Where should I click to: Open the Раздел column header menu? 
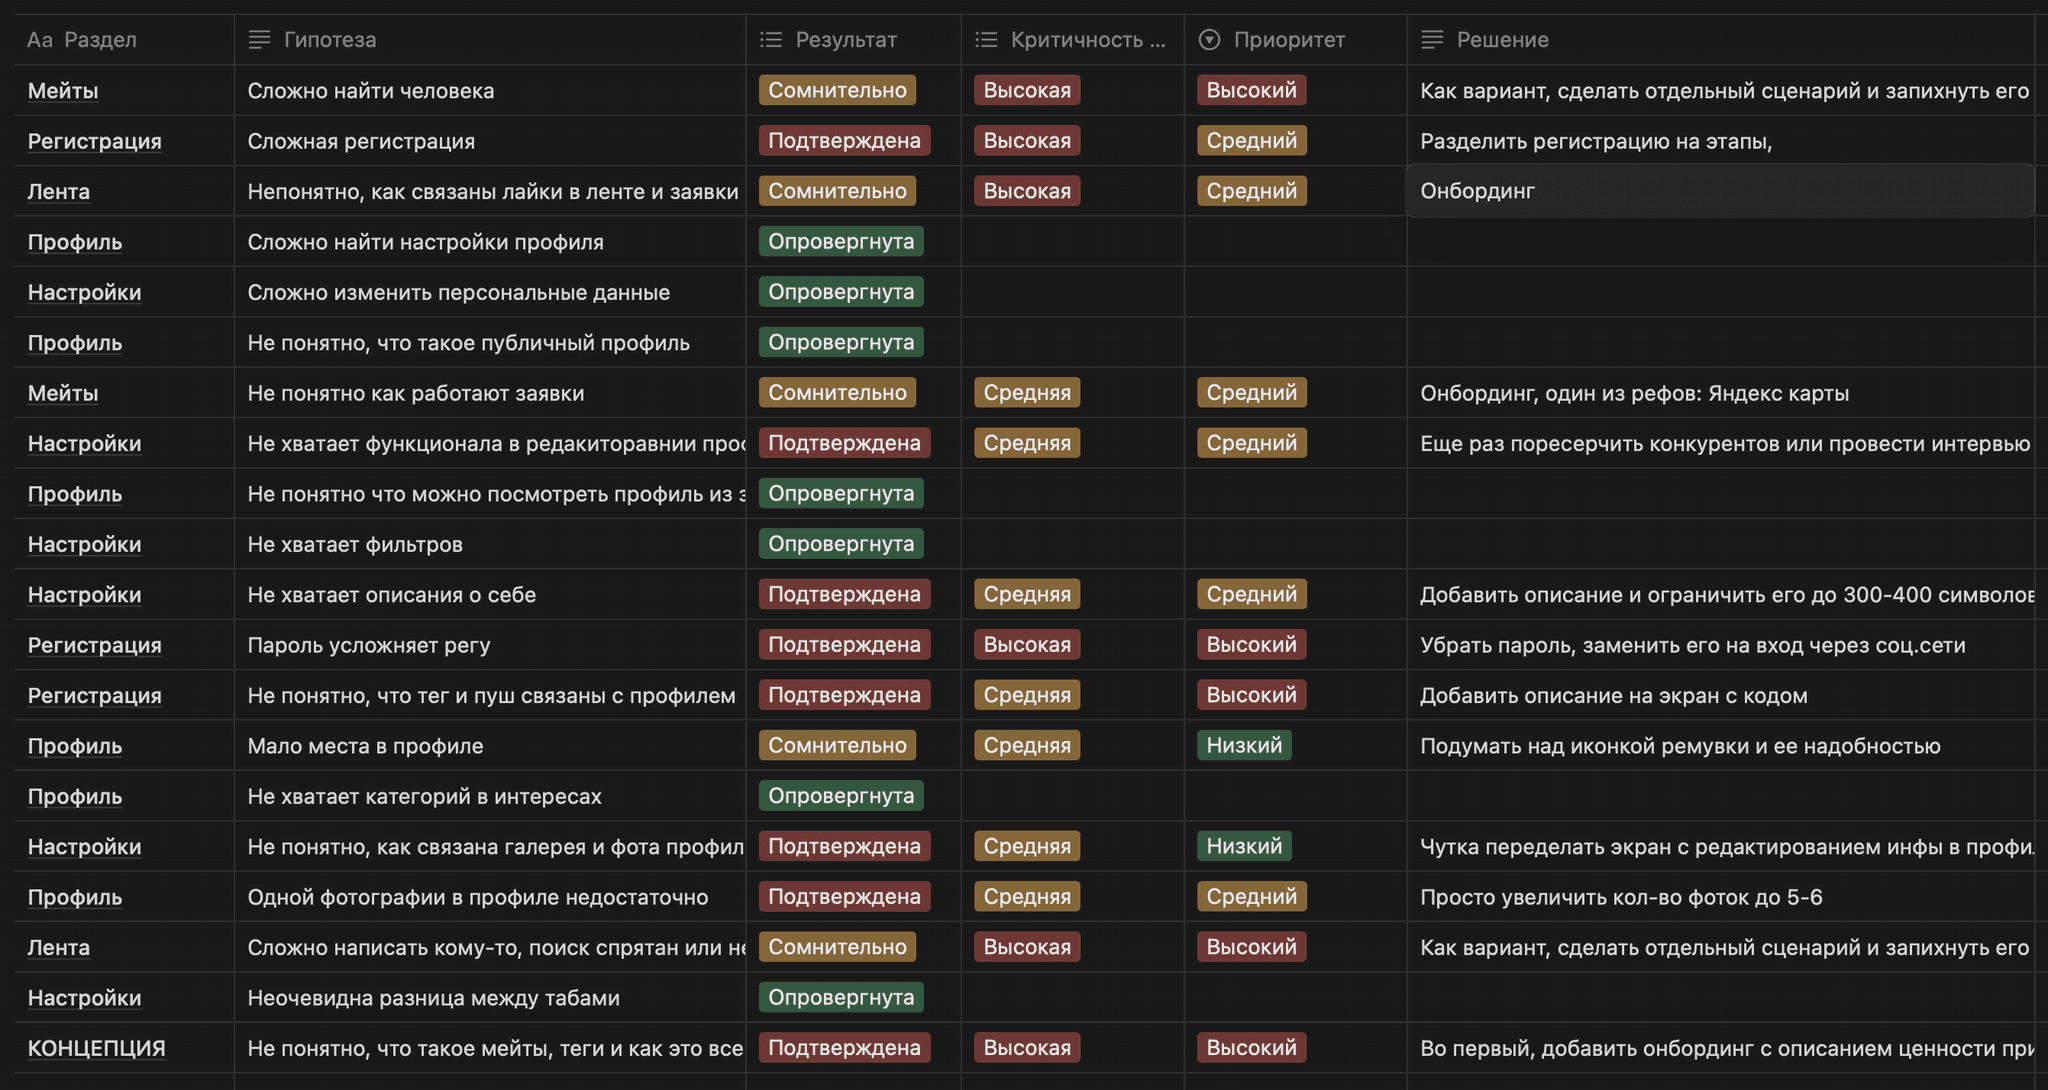(x=100, y=40)
